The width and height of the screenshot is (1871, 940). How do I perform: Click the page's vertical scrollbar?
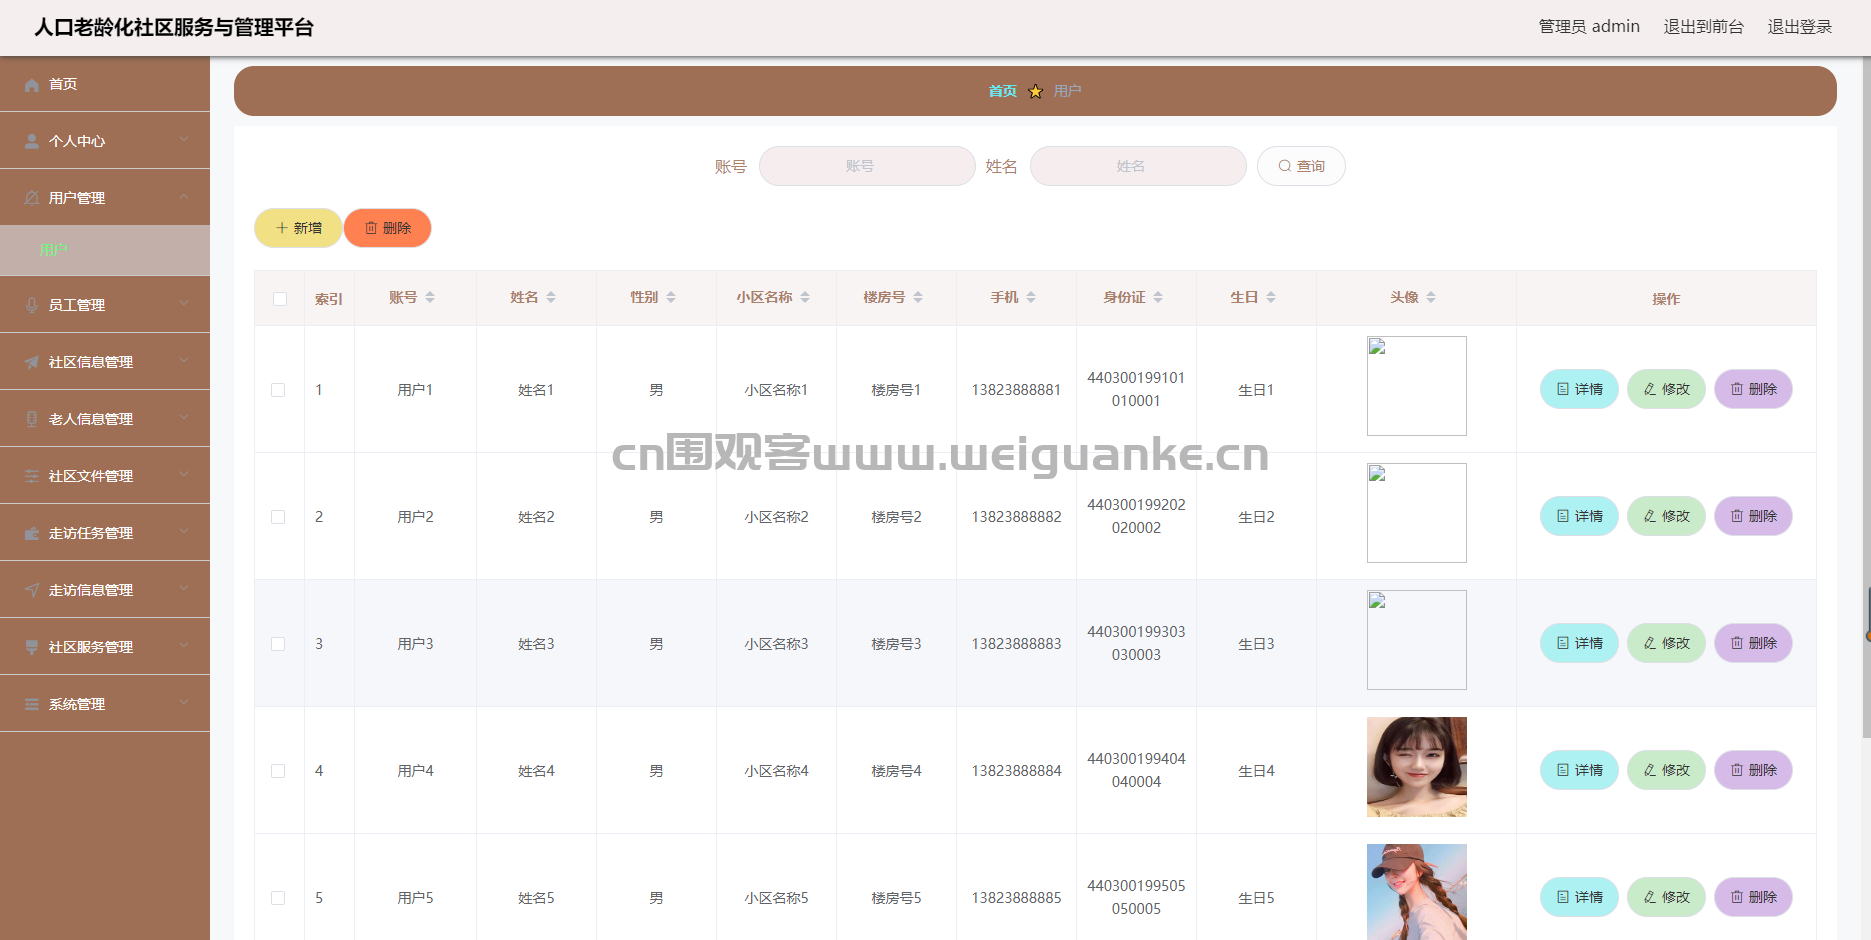point(1866,400)
